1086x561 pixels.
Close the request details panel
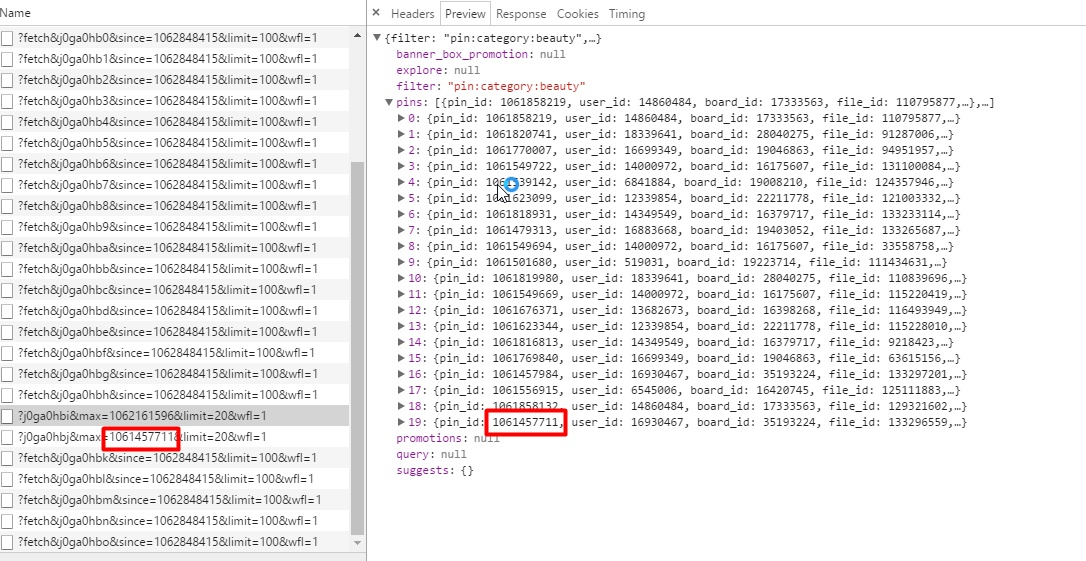[376, 14]
